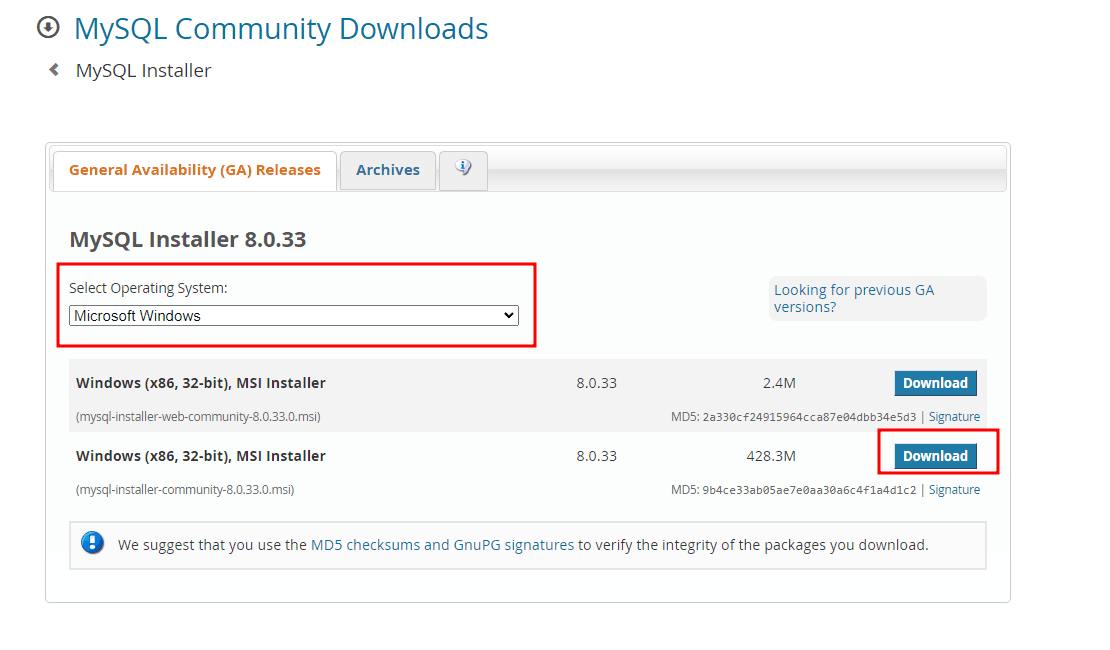Open Signature link for web-community installer
The height and width of the screenshot is (650, 1110).
[x=954, y=417]
